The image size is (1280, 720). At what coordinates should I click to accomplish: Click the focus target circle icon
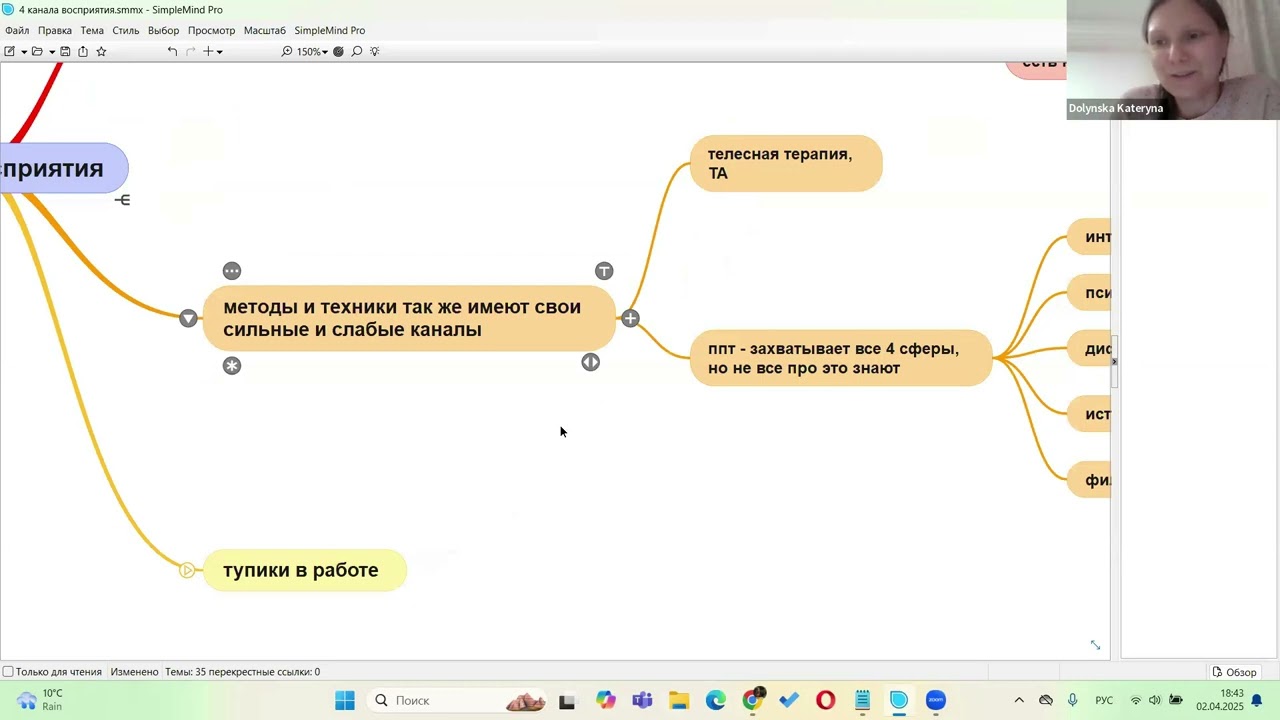tap(338, 51)
